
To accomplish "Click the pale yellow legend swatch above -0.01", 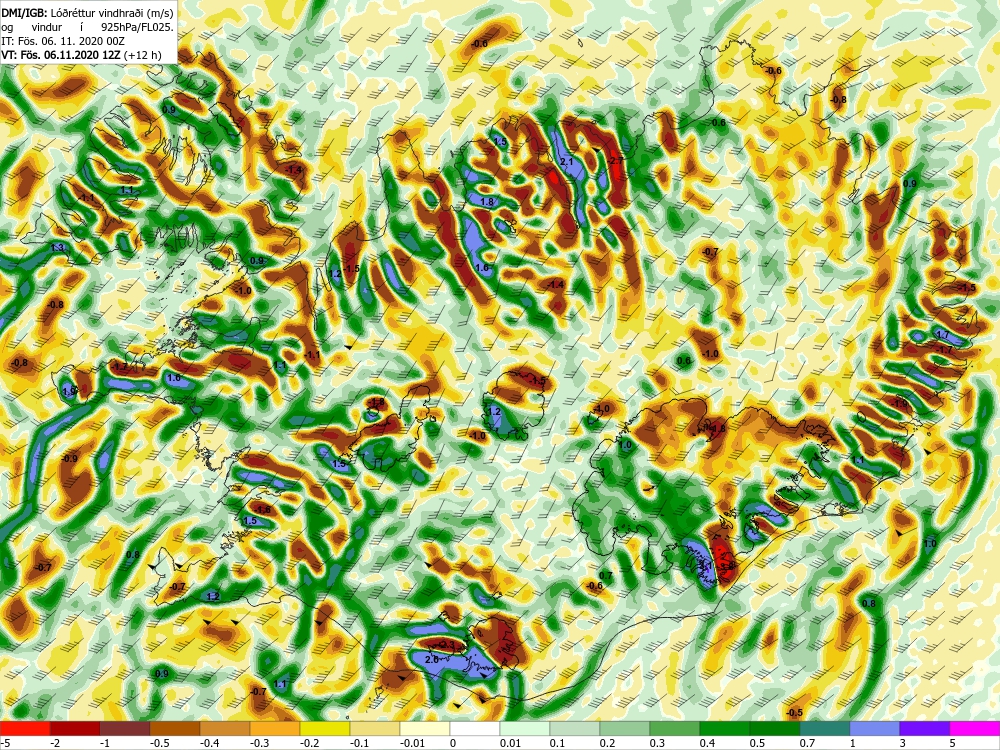I will [425, 728].
